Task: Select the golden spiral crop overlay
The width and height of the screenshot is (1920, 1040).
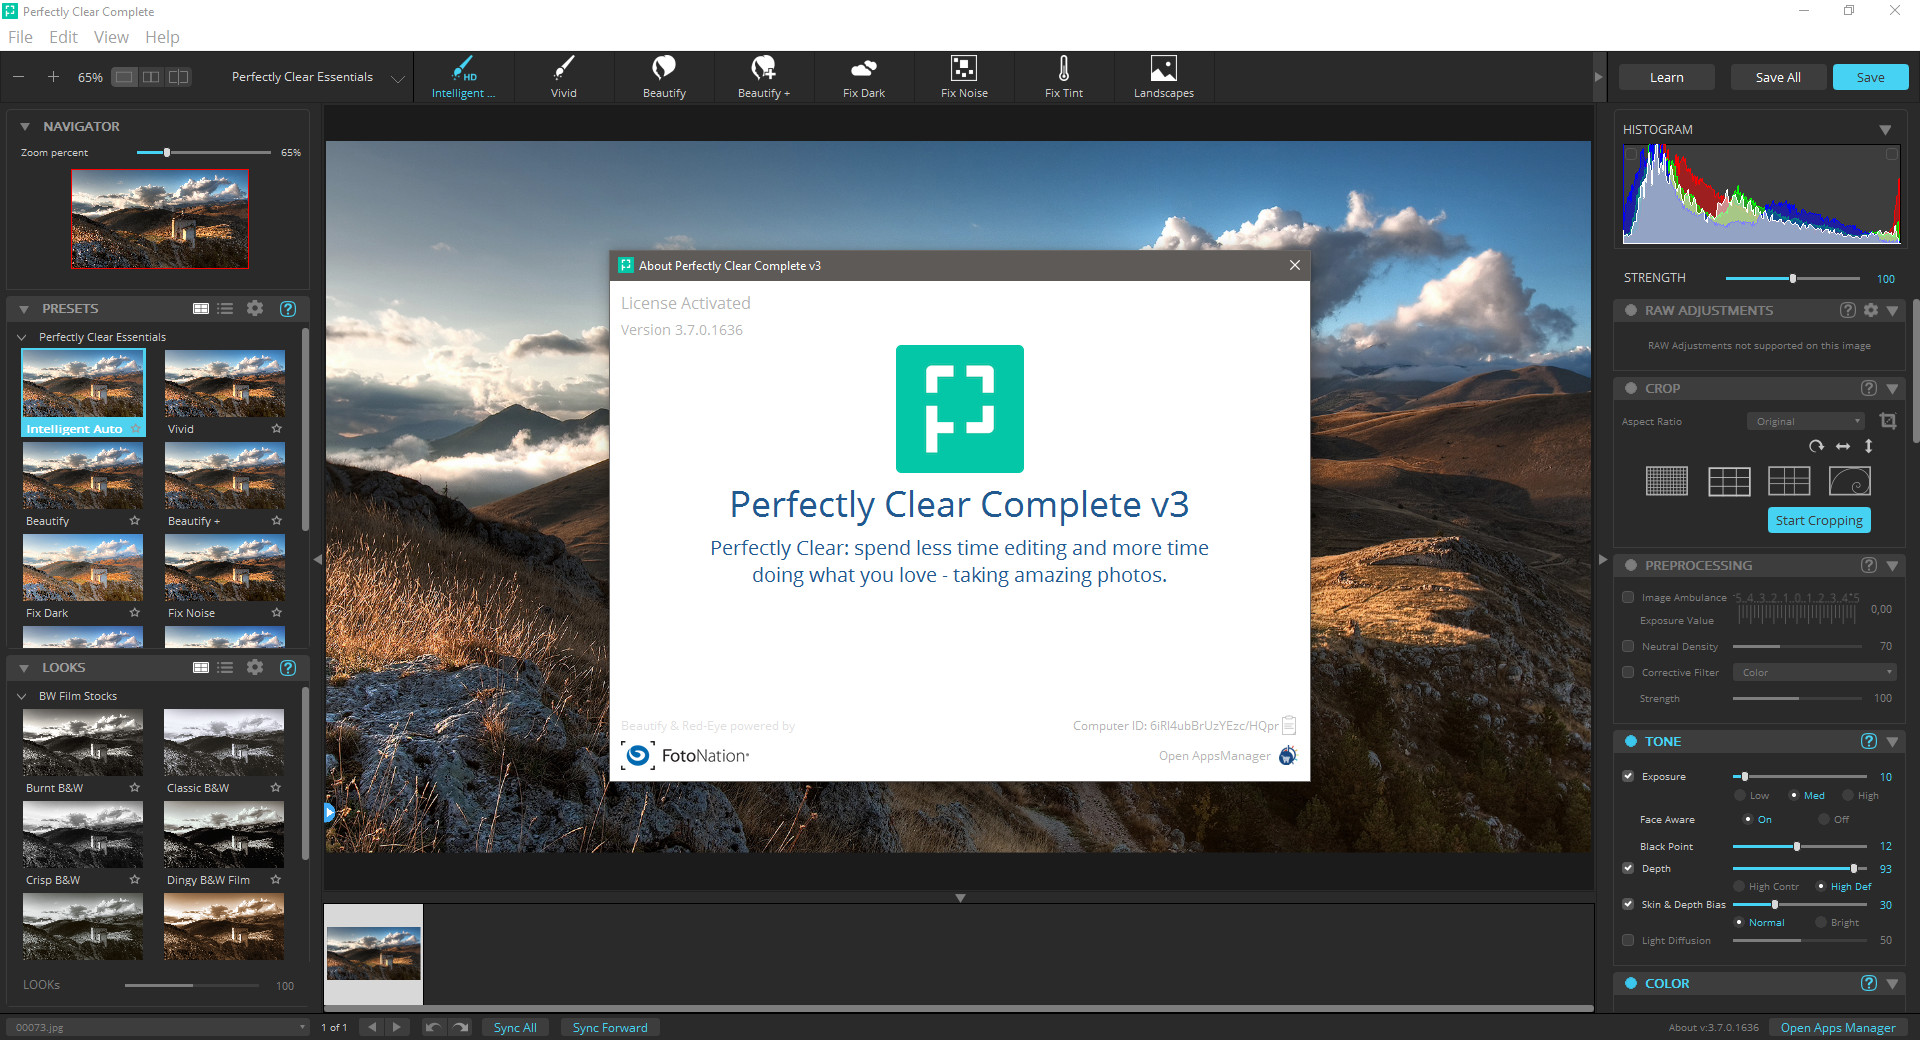Action: [1850, 481]
